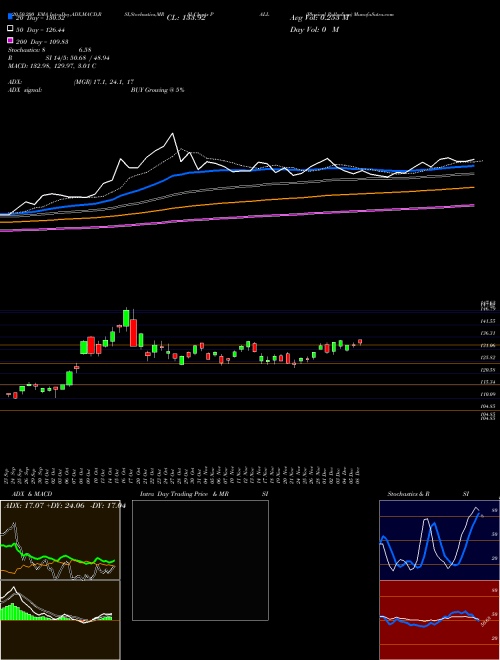Click the Avg Vol text
The height and width of the screenshot is (660, 500).
click(320, 18)
